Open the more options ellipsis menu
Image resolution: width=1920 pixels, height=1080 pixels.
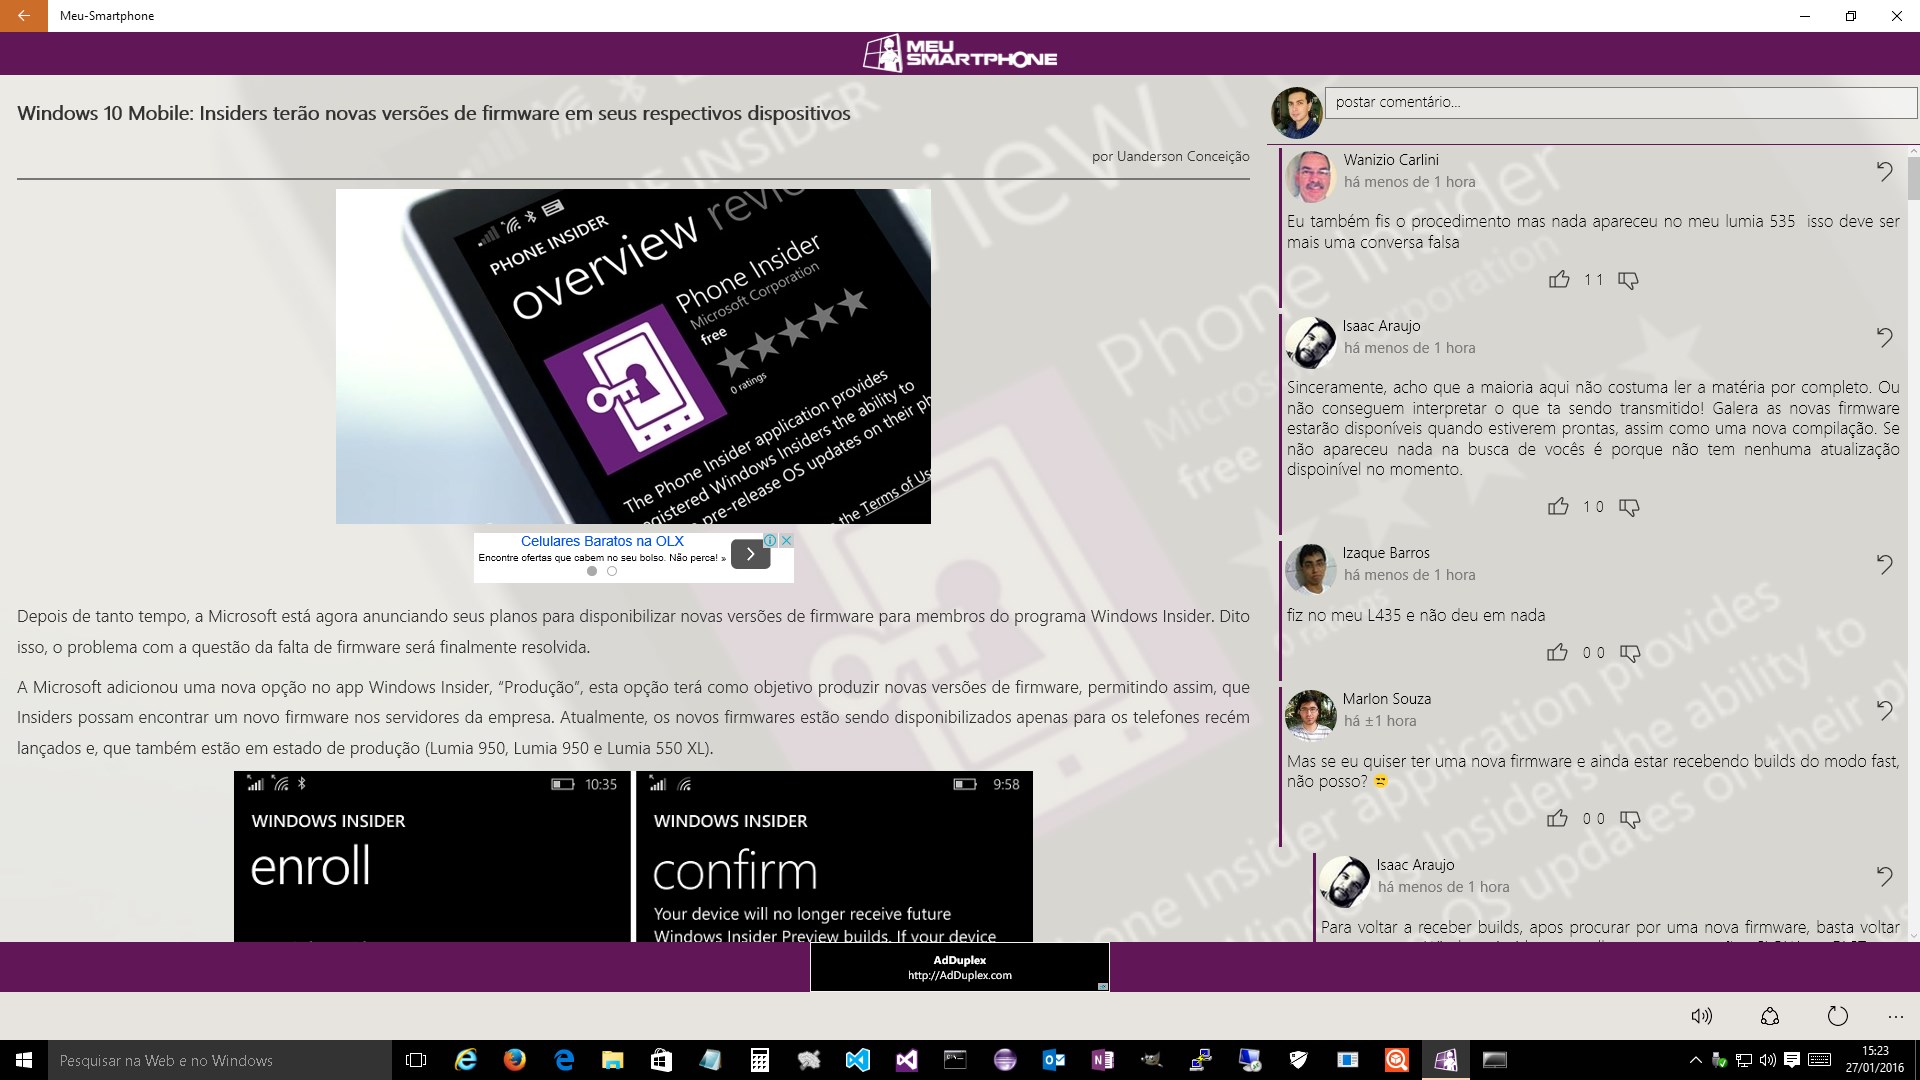(1895, 1016)
